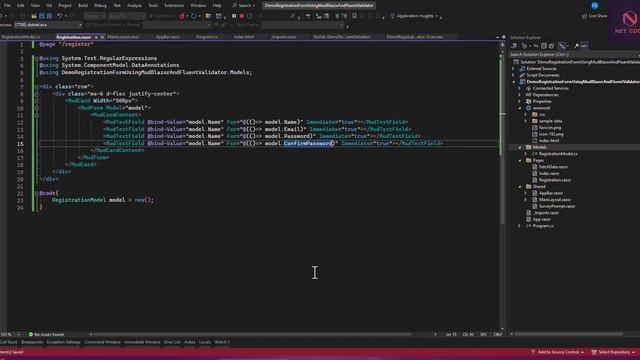Open the Build menu

[83, 5]
